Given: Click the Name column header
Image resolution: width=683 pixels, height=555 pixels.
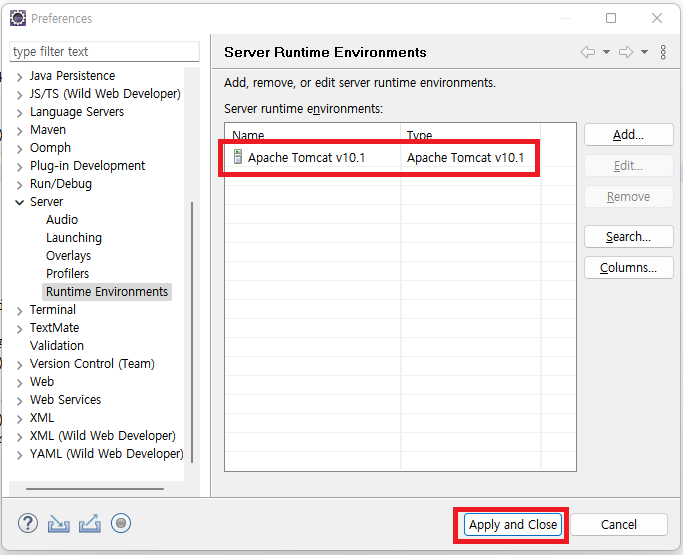Looking at the screenshot, I should point(313,134).
